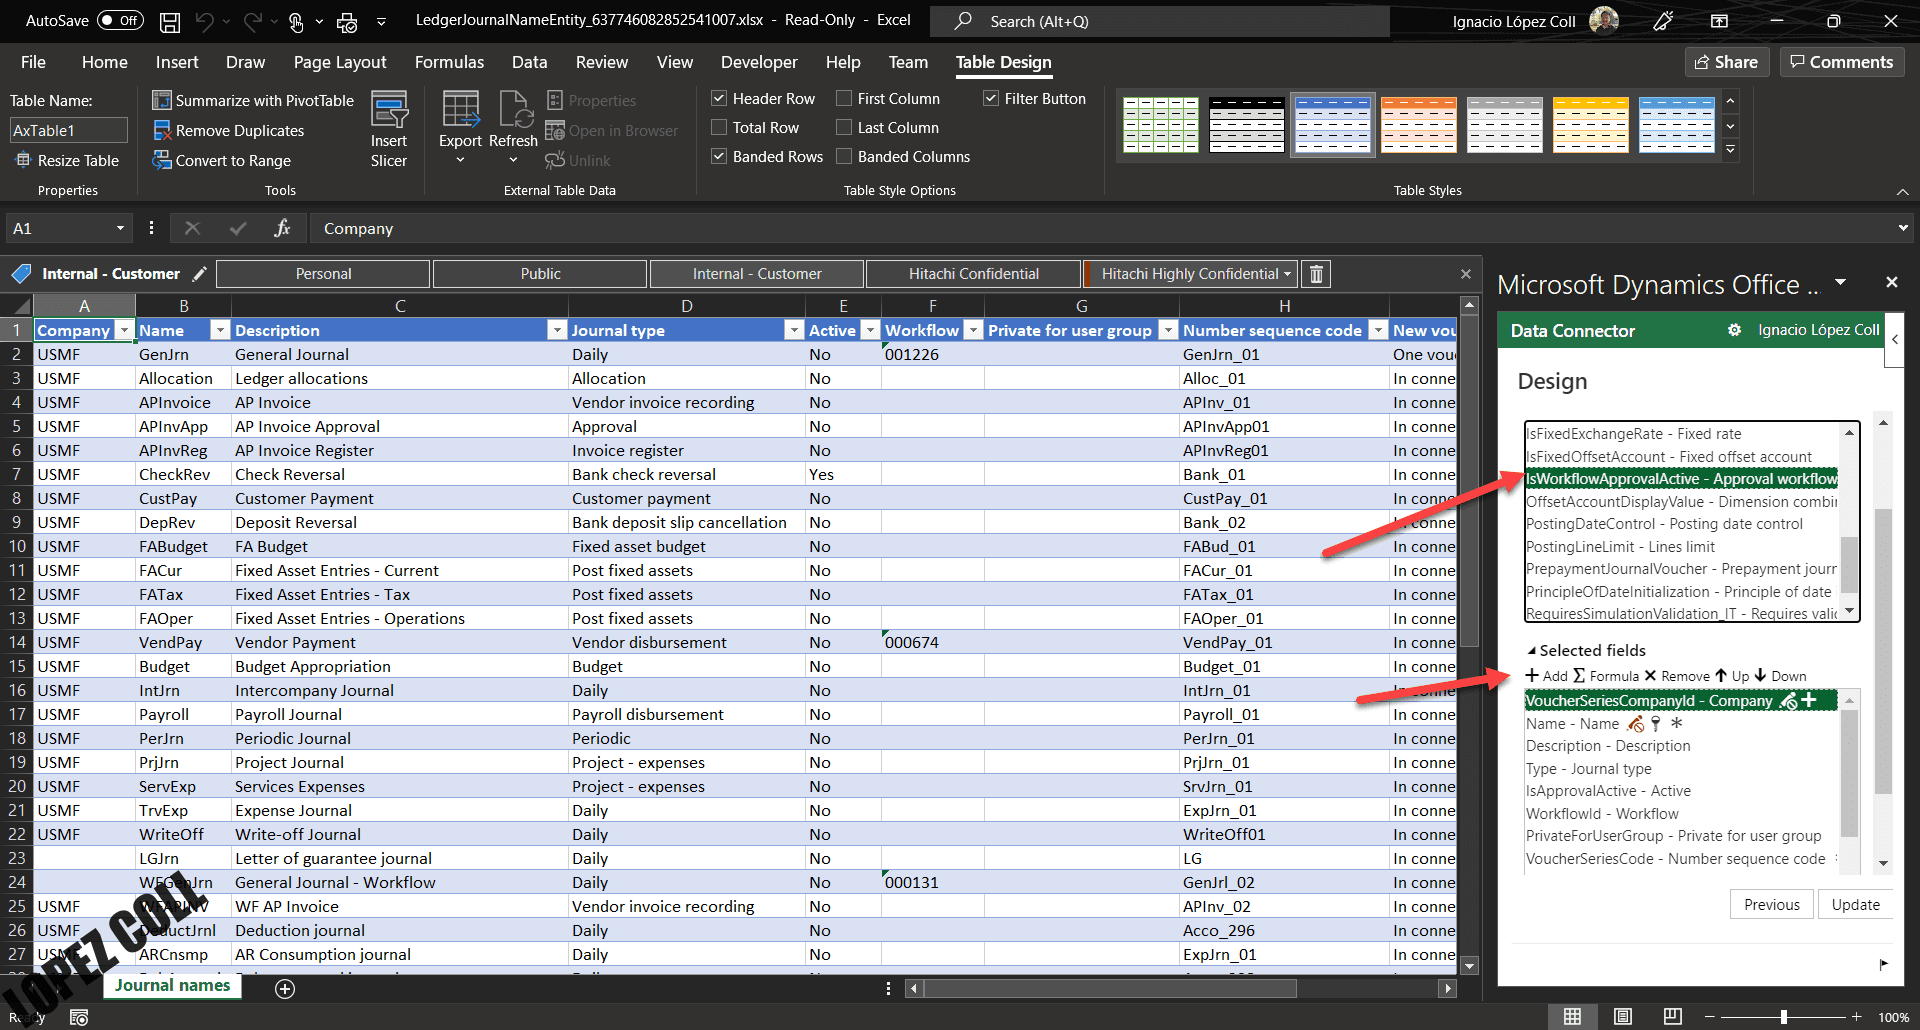This screenshot has height=1030, width=1920.
Task: Open the Company column filter dropdown
Action: (x=123, y=329)
